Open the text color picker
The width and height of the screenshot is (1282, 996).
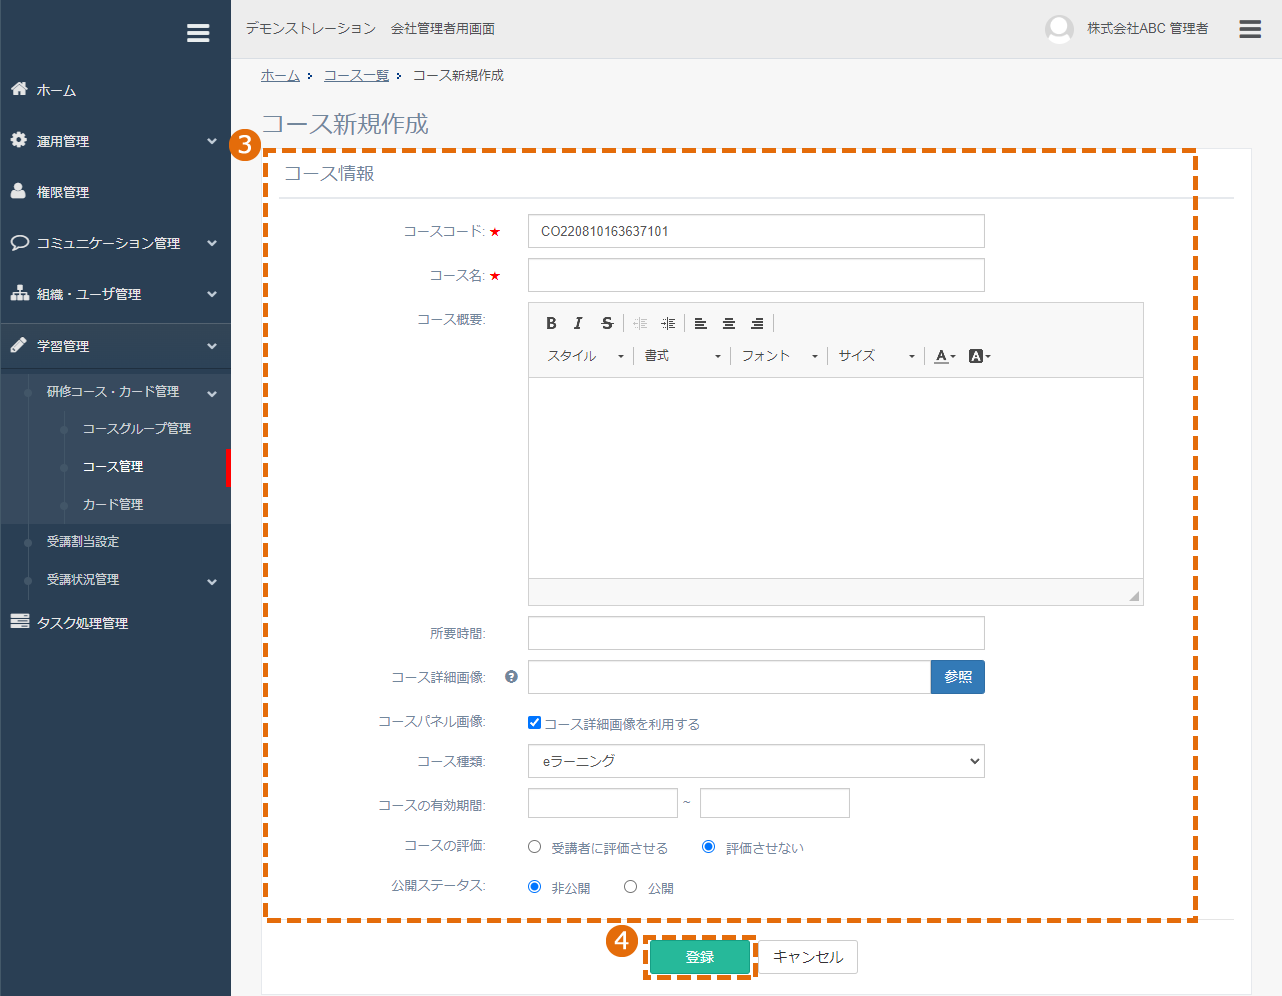[x=945, y=356]
